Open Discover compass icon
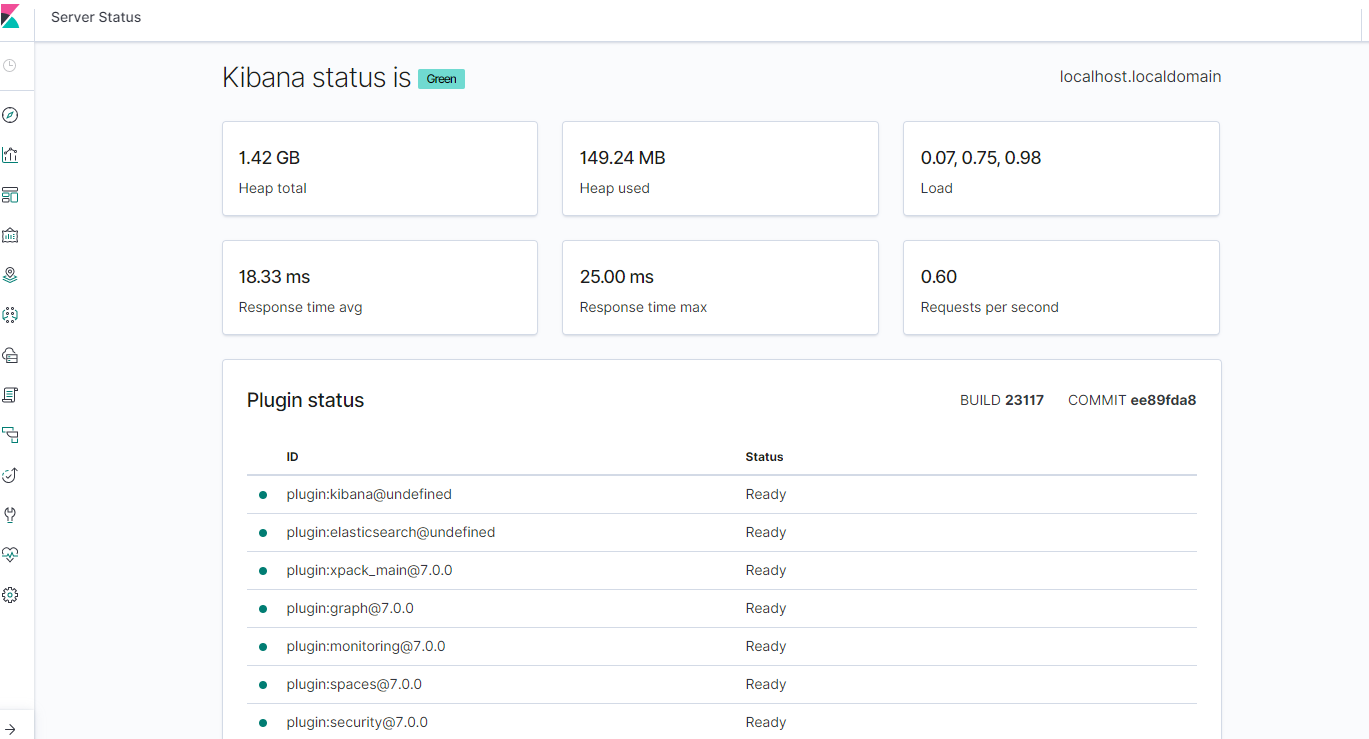This screenshot has width=1369, height=739. [x=10, y=115]
